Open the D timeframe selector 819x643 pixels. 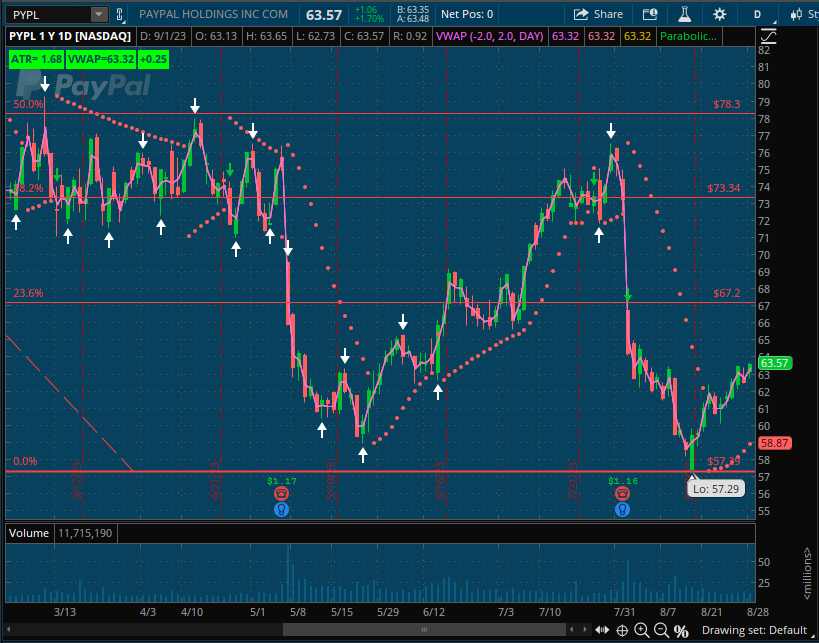[x=757, y=15]
